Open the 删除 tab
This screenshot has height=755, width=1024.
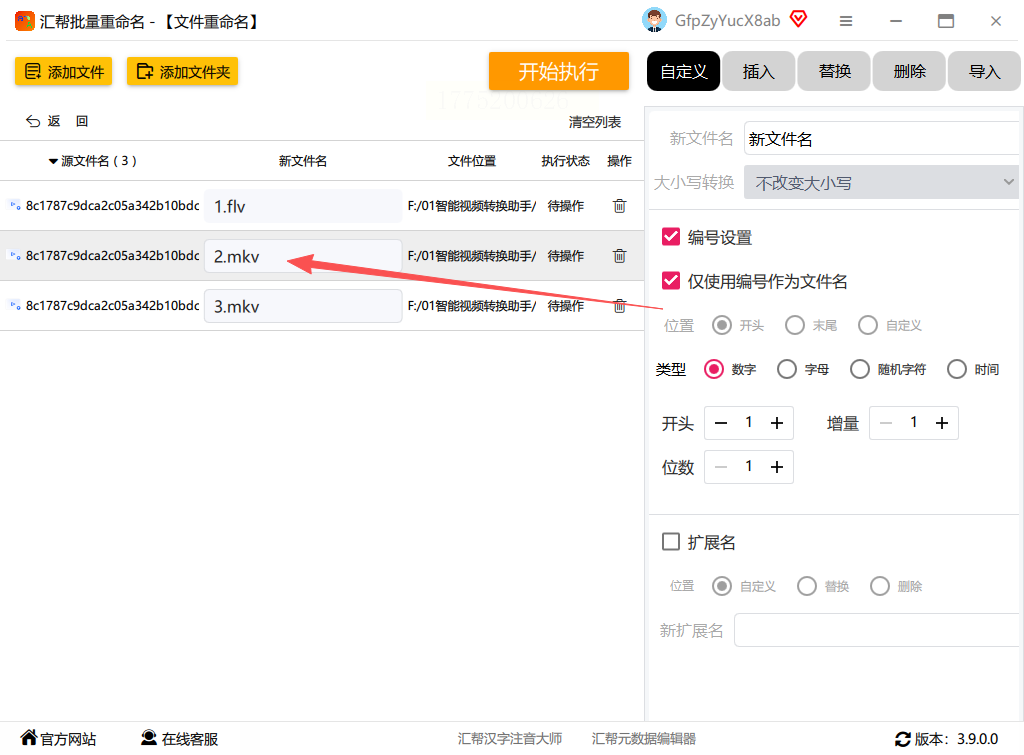(x=909, y=71)
